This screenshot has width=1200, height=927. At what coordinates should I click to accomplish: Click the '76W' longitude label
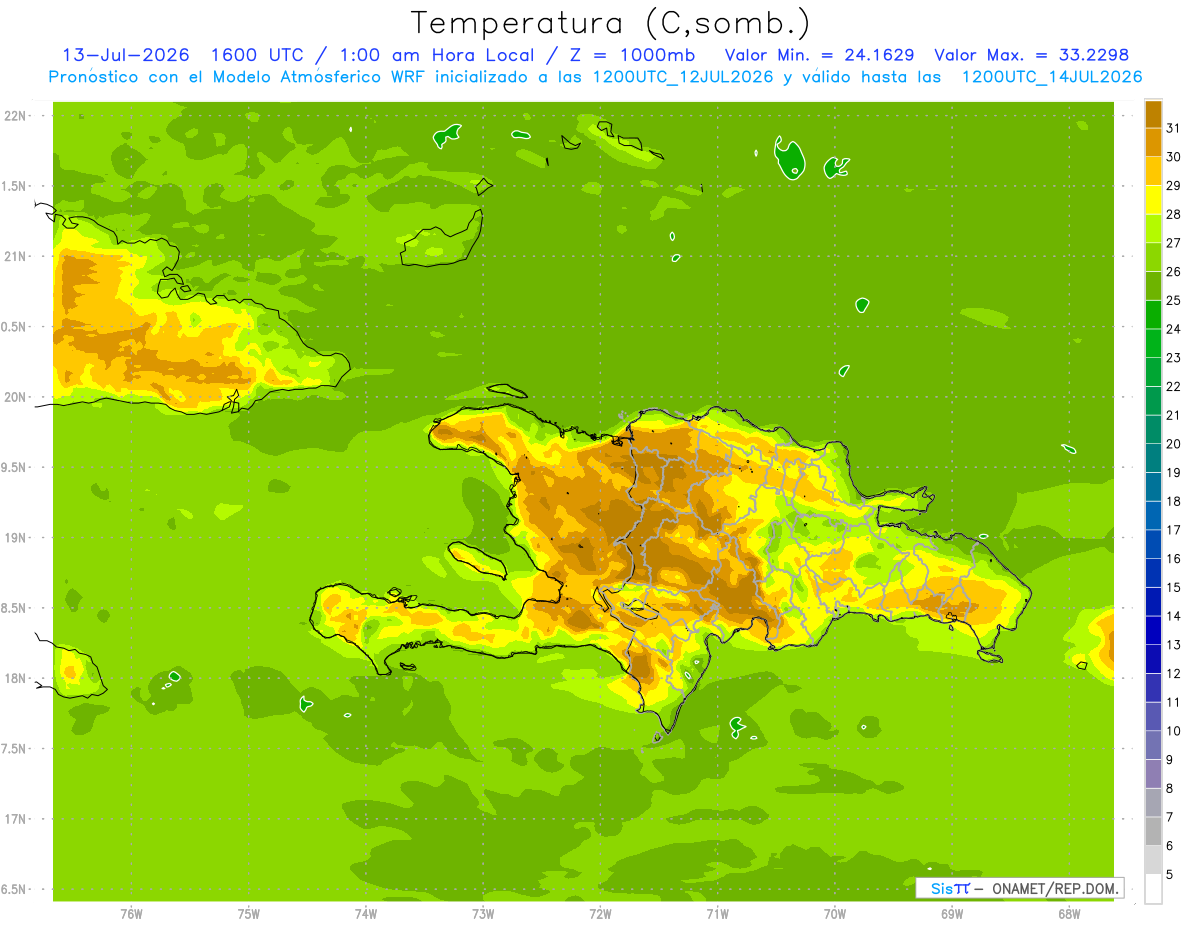point(131,914)
